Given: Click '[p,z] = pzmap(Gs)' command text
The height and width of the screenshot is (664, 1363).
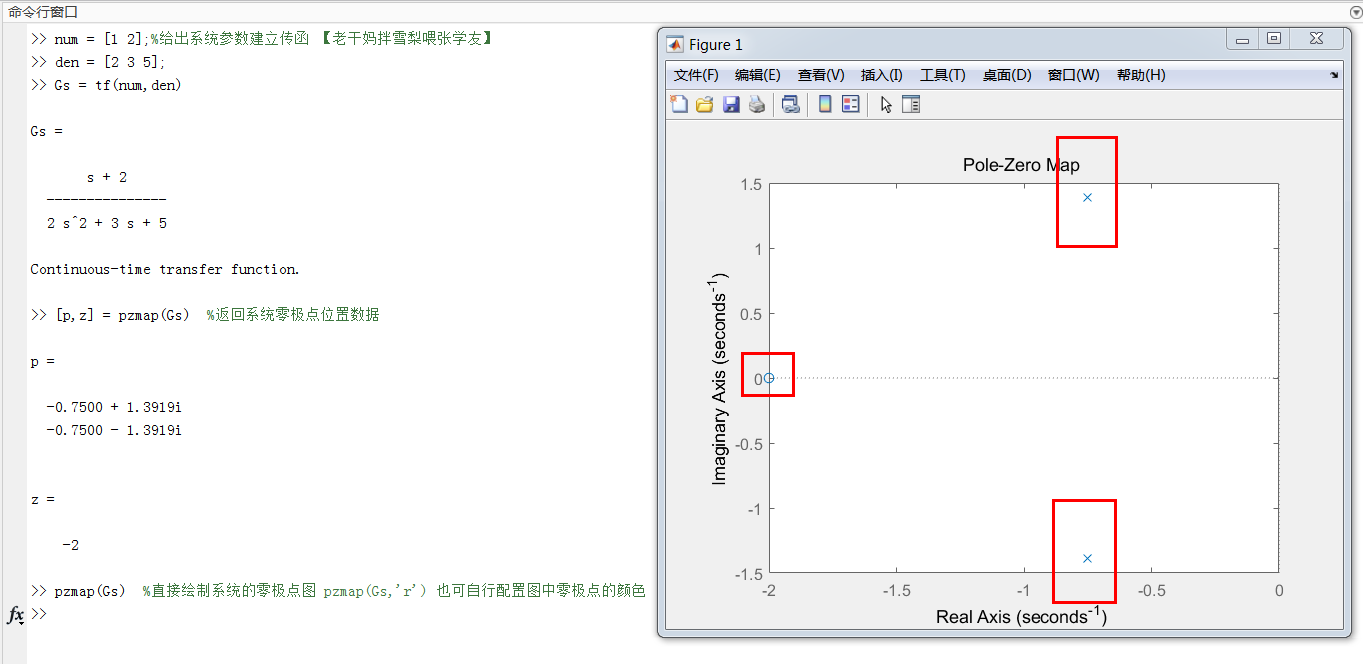Looking at the screenshot, I should 122,315.
